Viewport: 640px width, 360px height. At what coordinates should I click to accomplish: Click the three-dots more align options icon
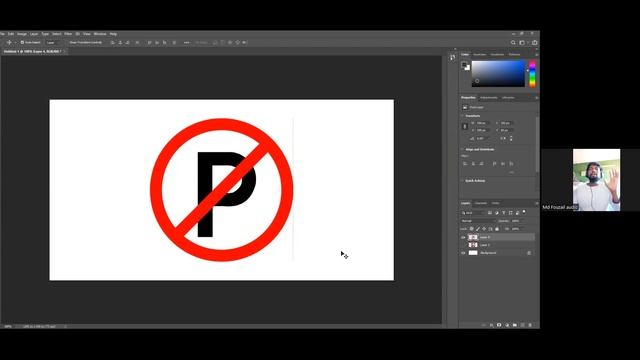click(187, 42)
